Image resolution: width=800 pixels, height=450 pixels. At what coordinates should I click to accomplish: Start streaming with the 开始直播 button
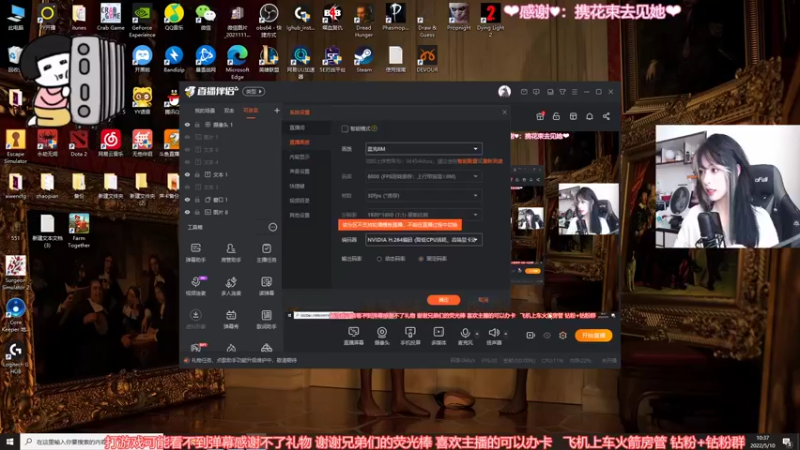click(593, 335)
